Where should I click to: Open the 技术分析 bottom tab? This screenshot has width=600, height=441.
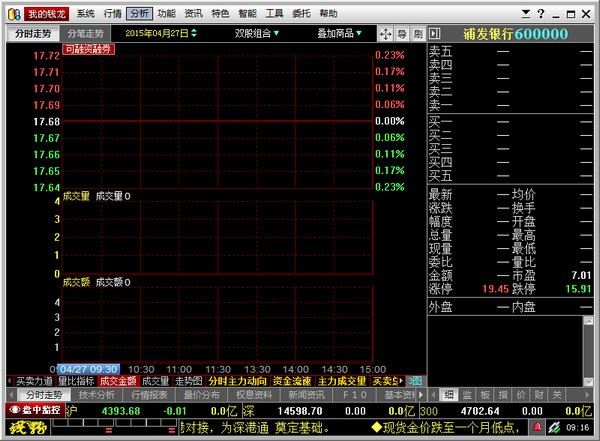(98, 395)
